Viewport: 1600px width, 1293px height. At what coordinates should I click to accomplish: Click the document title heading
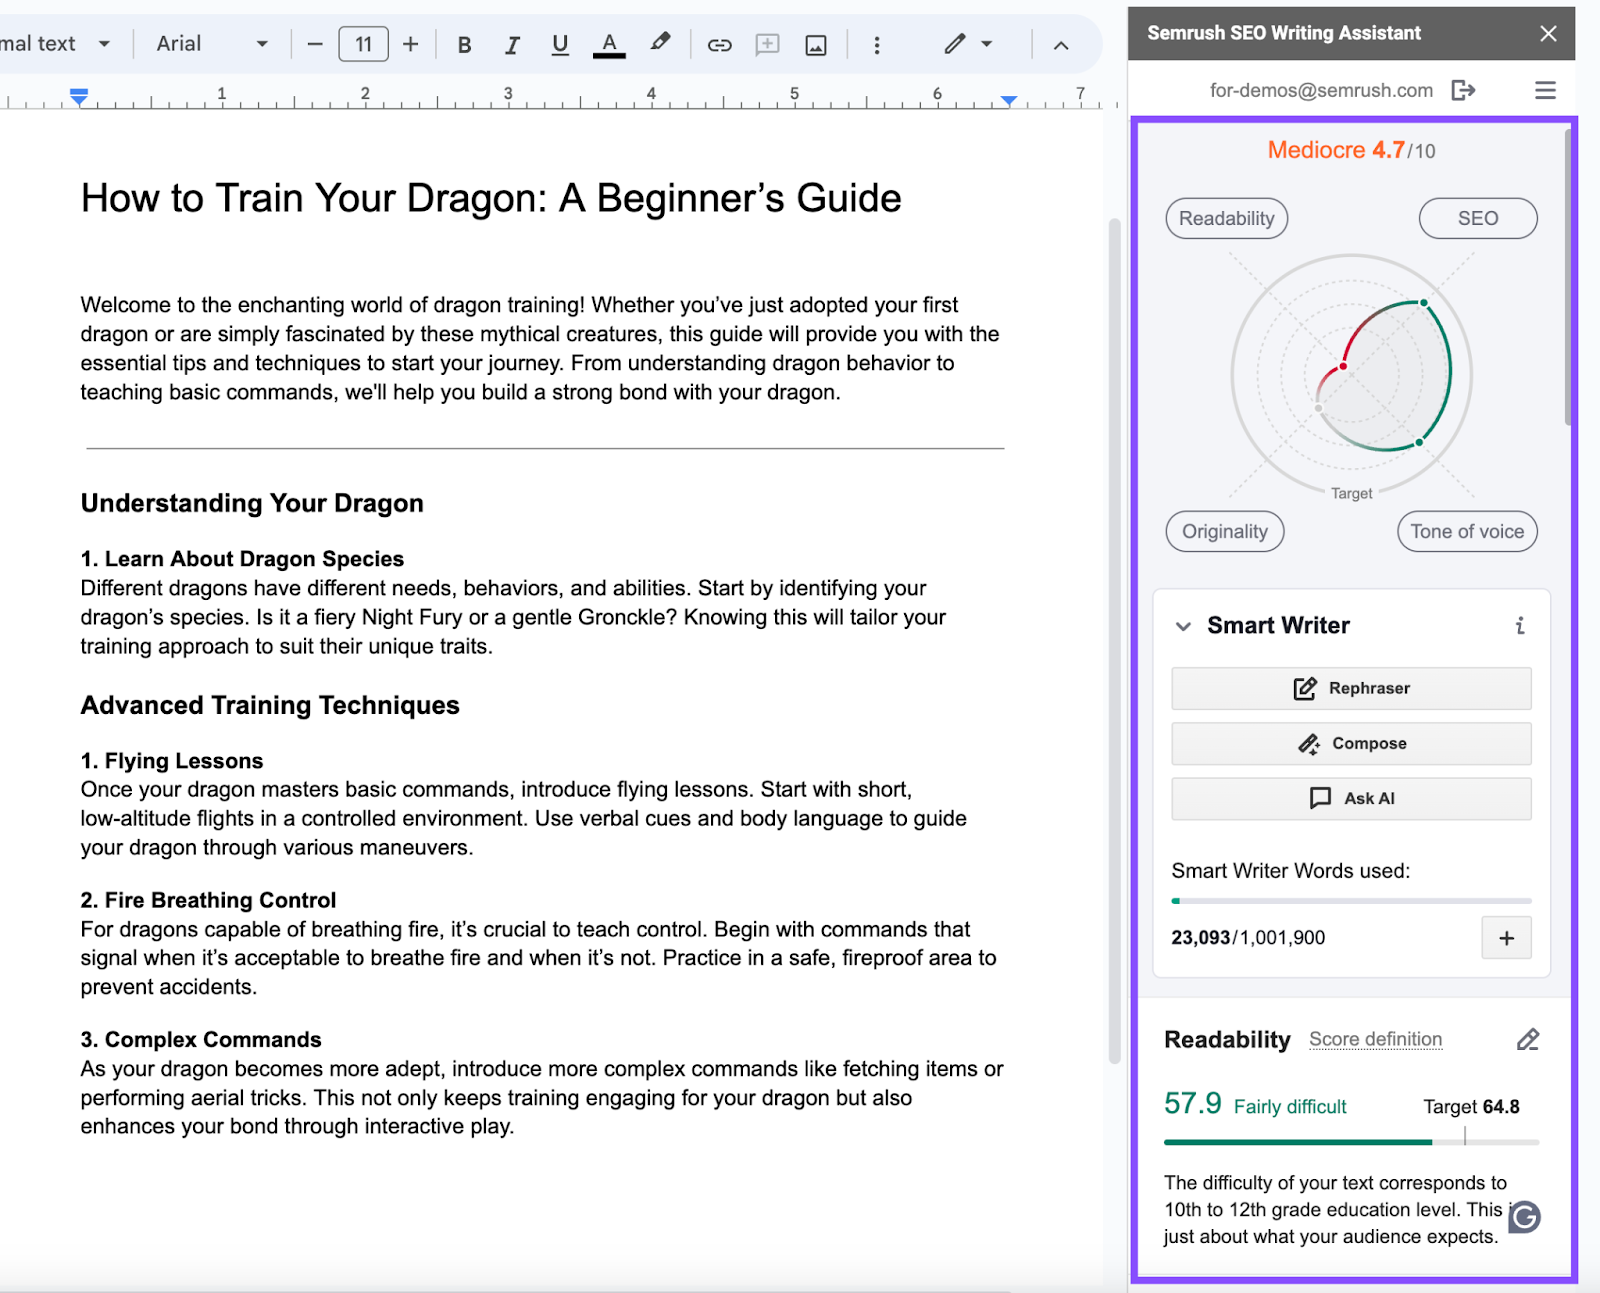491,198
